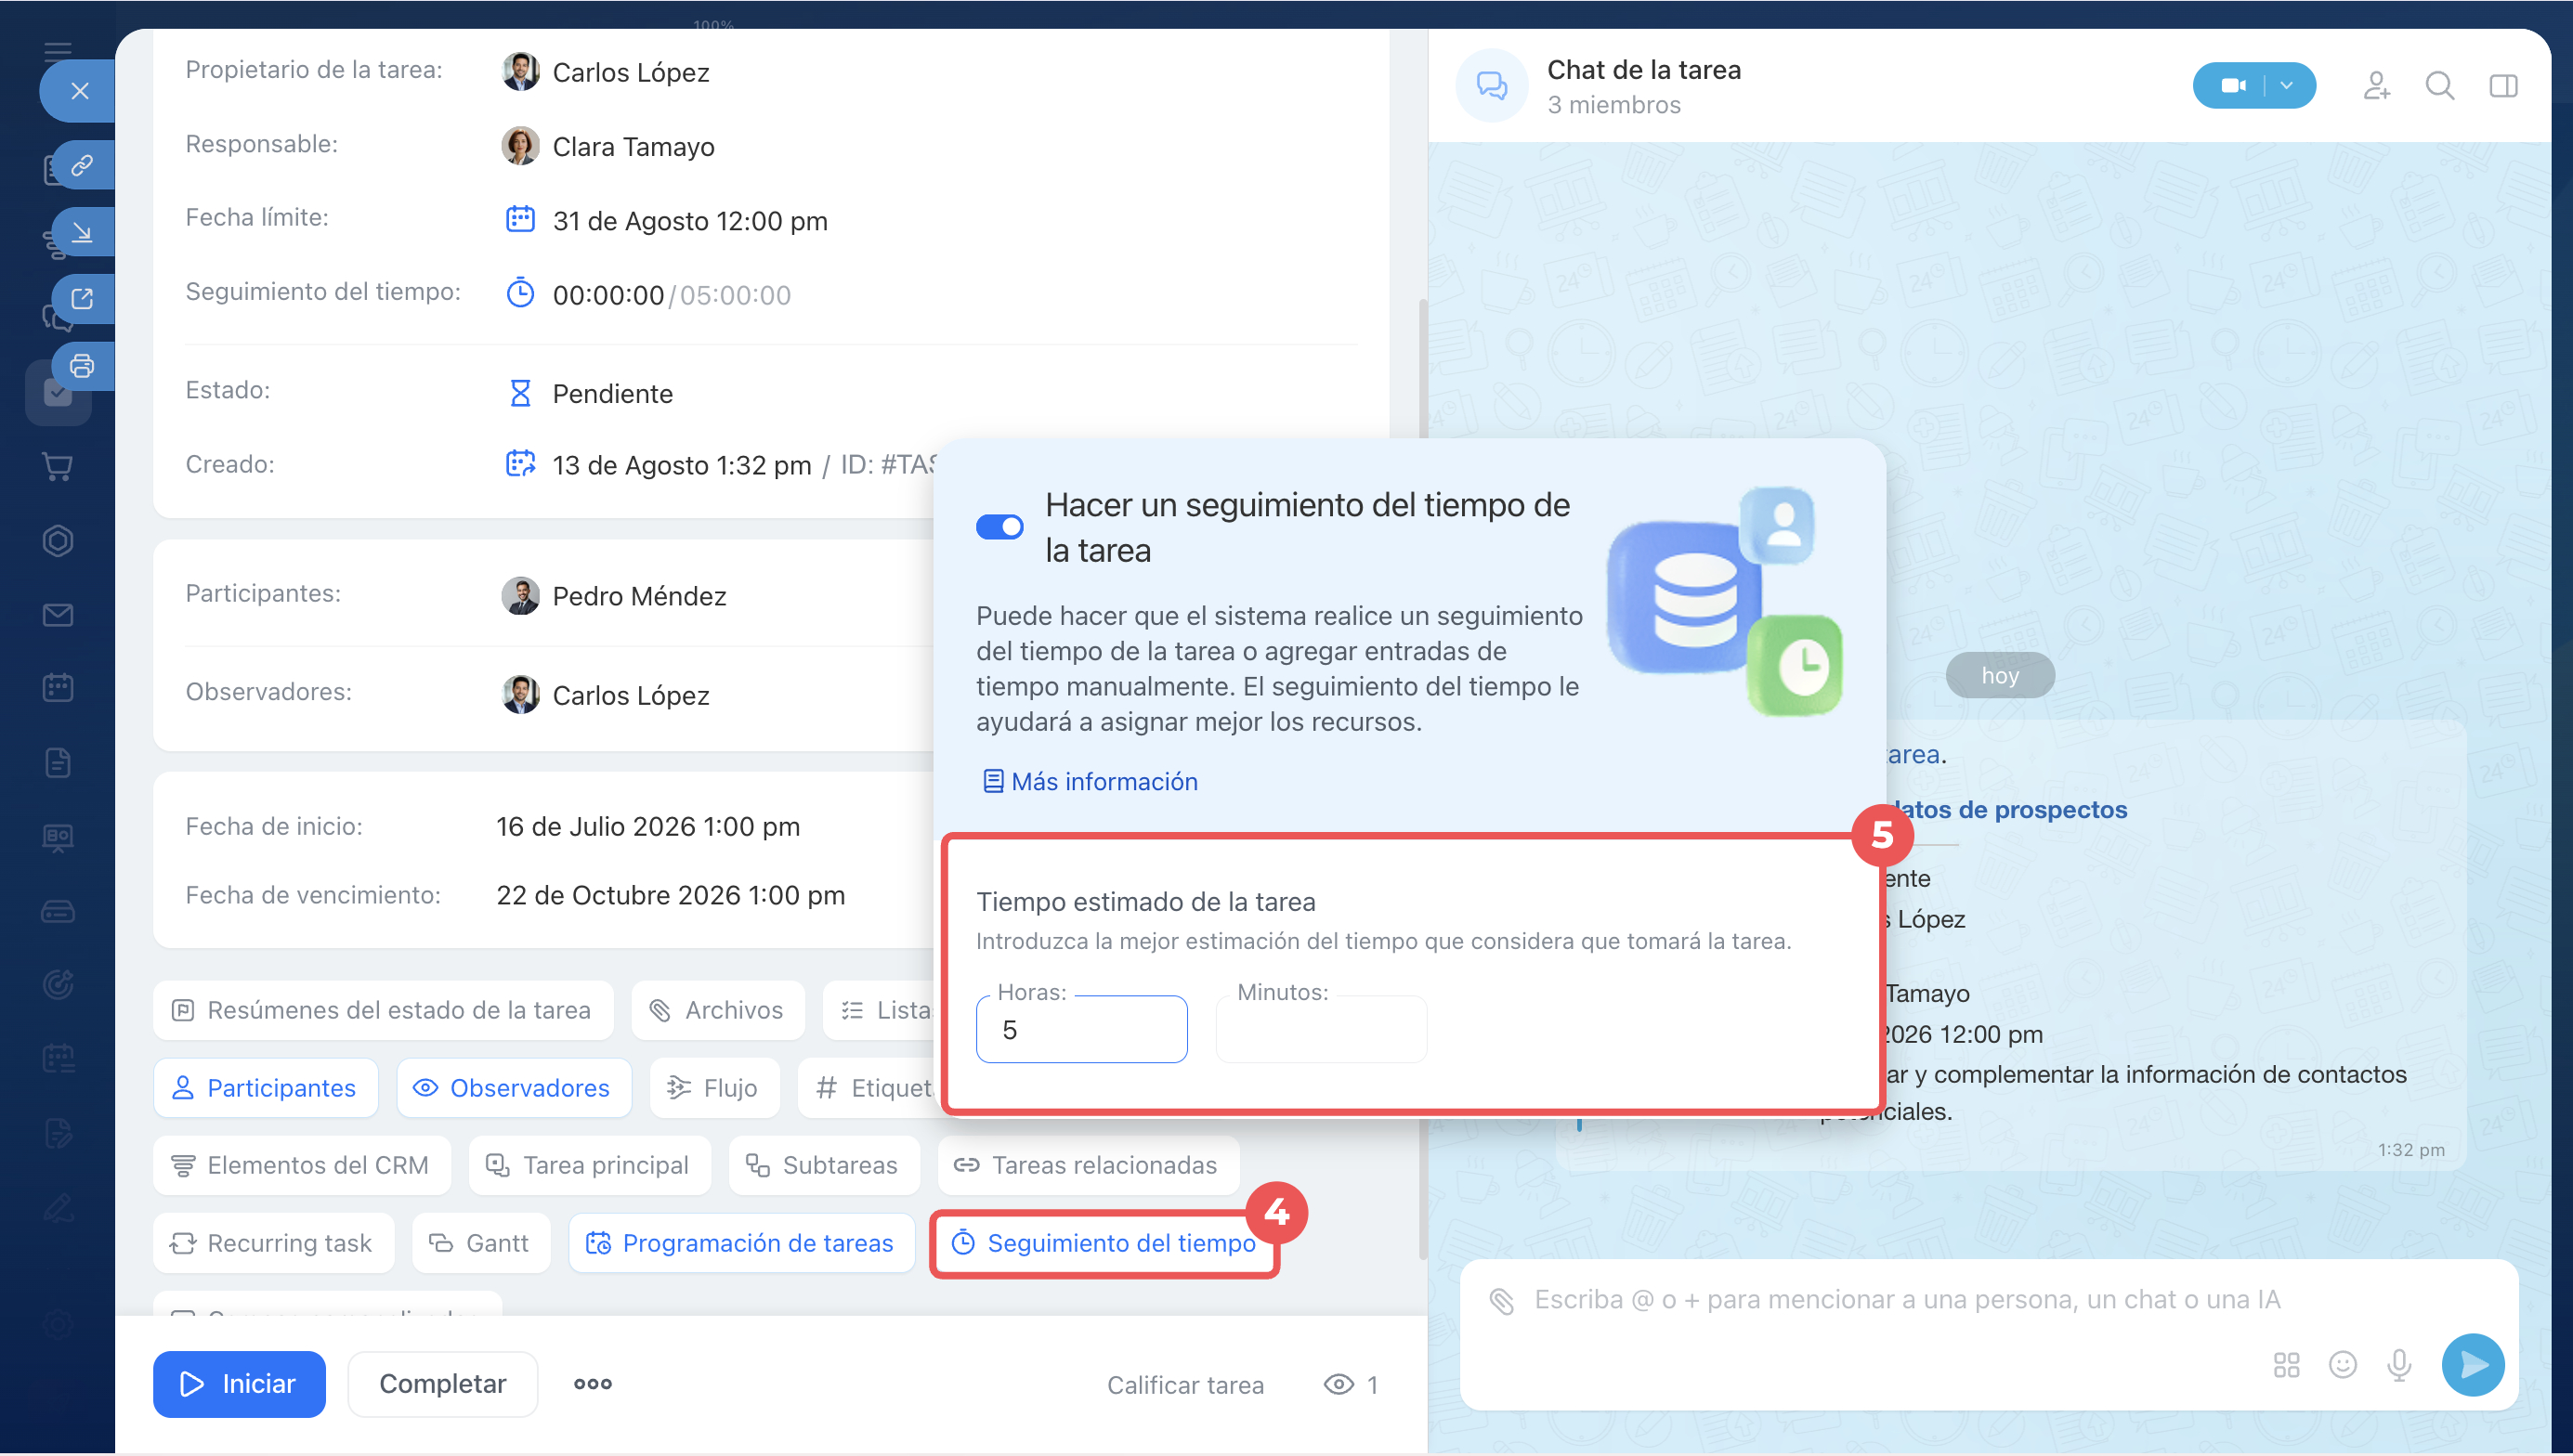Click the Completar button
This screenshot has height=1456, width=2573.
443,1384
